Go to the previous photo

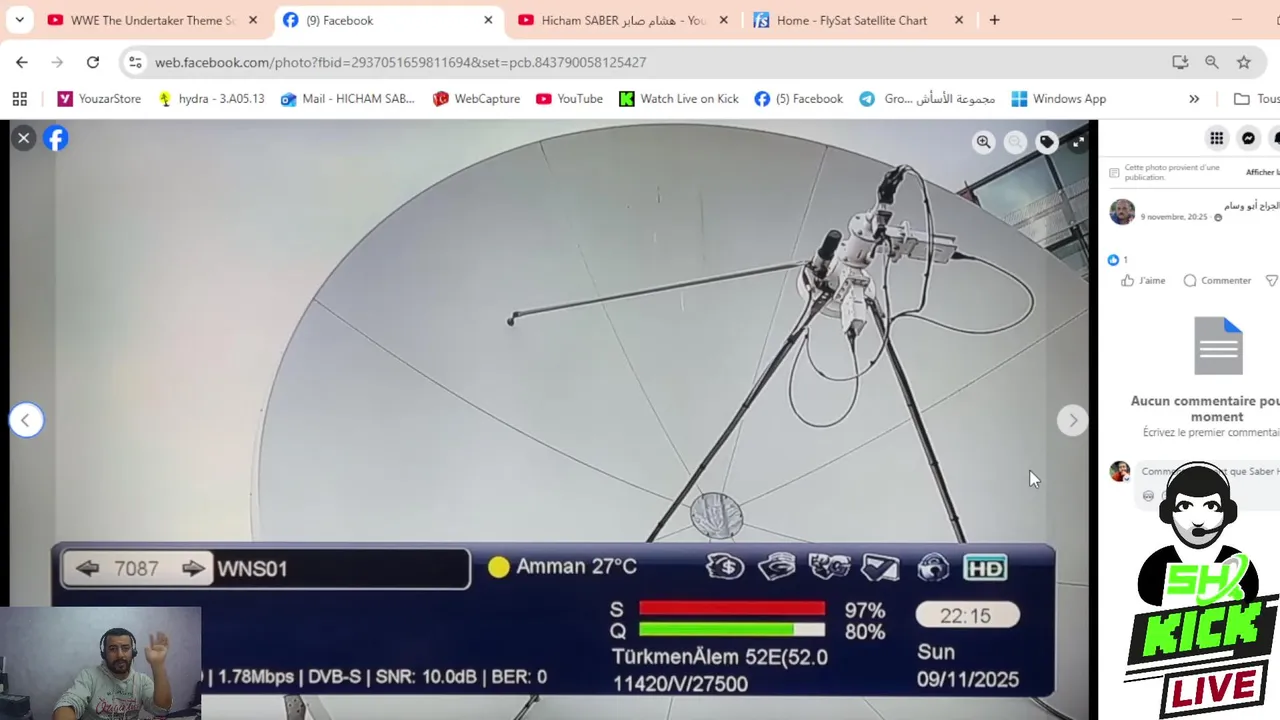pos(26,420)
